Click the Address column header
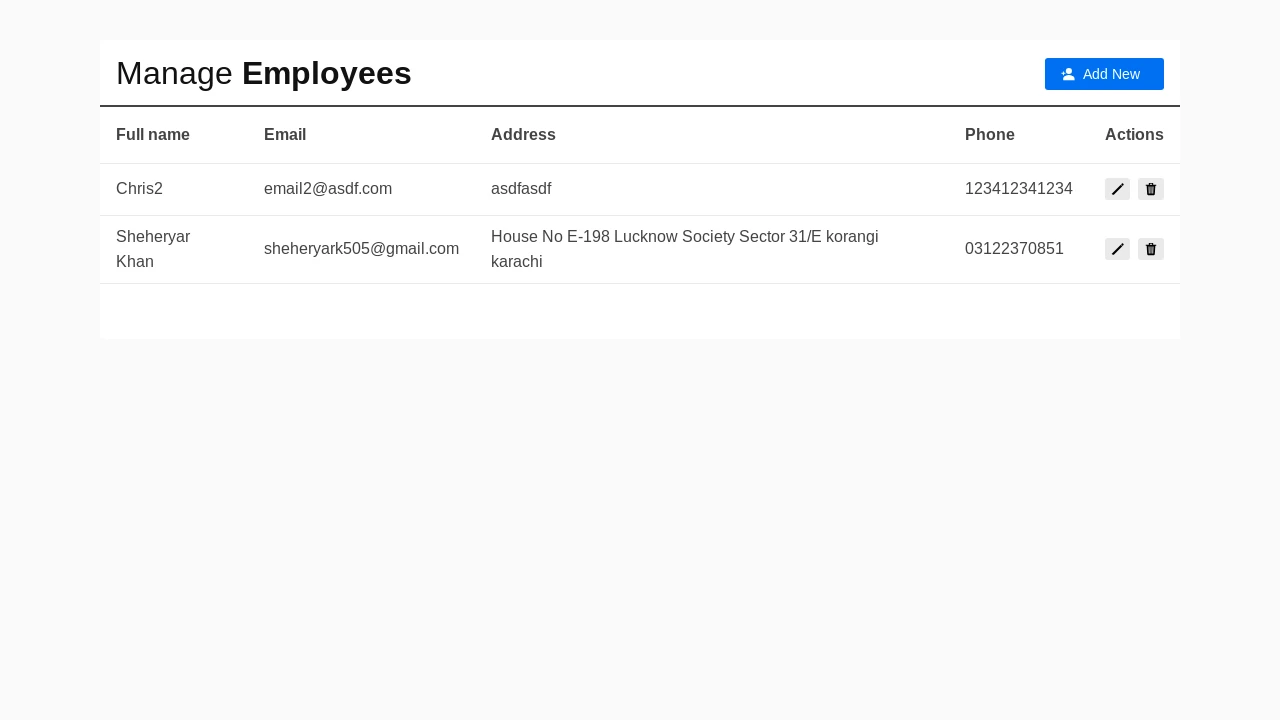 click(523, 135)
